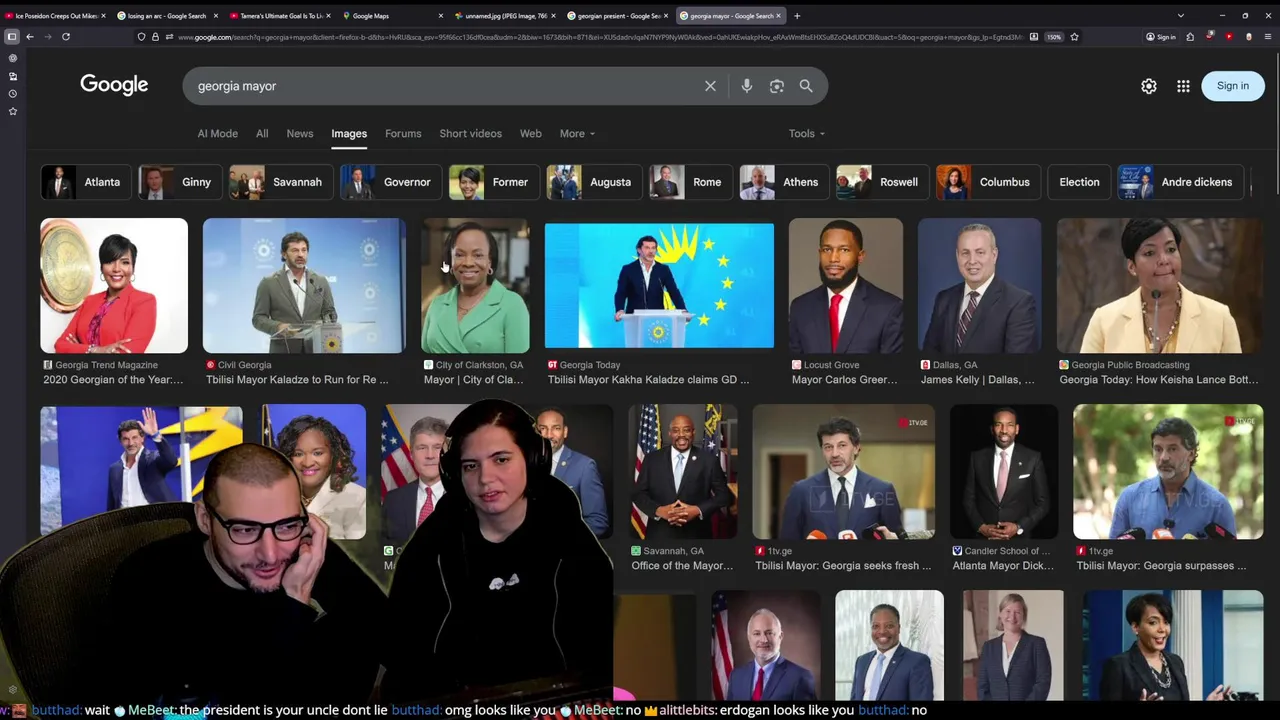The width and height of the screenshot is (1280, 720).
Task: Filter images by the Rome chip
Action: click(x=690, y=182)
